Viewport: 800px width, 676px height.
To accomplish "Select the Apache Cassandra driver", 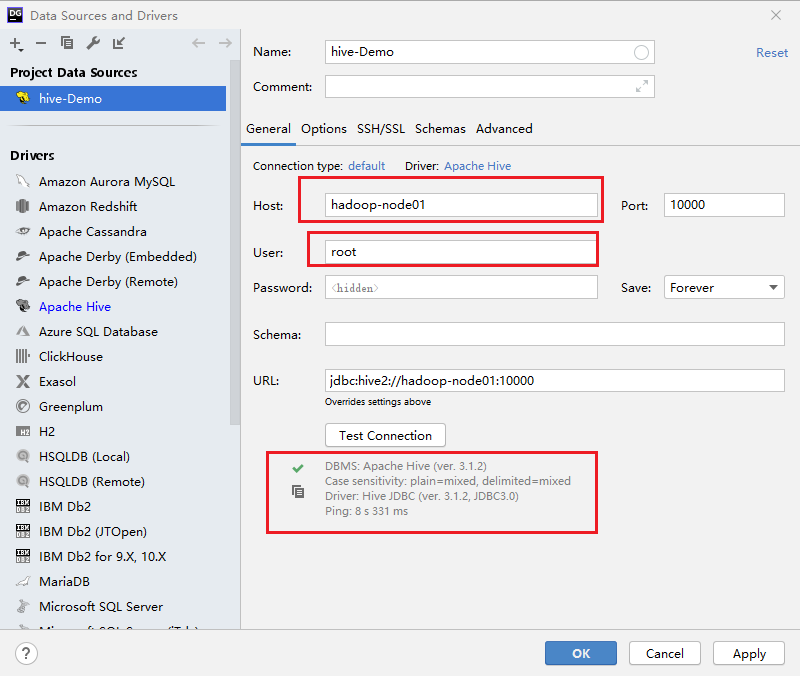I will click(92, 232).
